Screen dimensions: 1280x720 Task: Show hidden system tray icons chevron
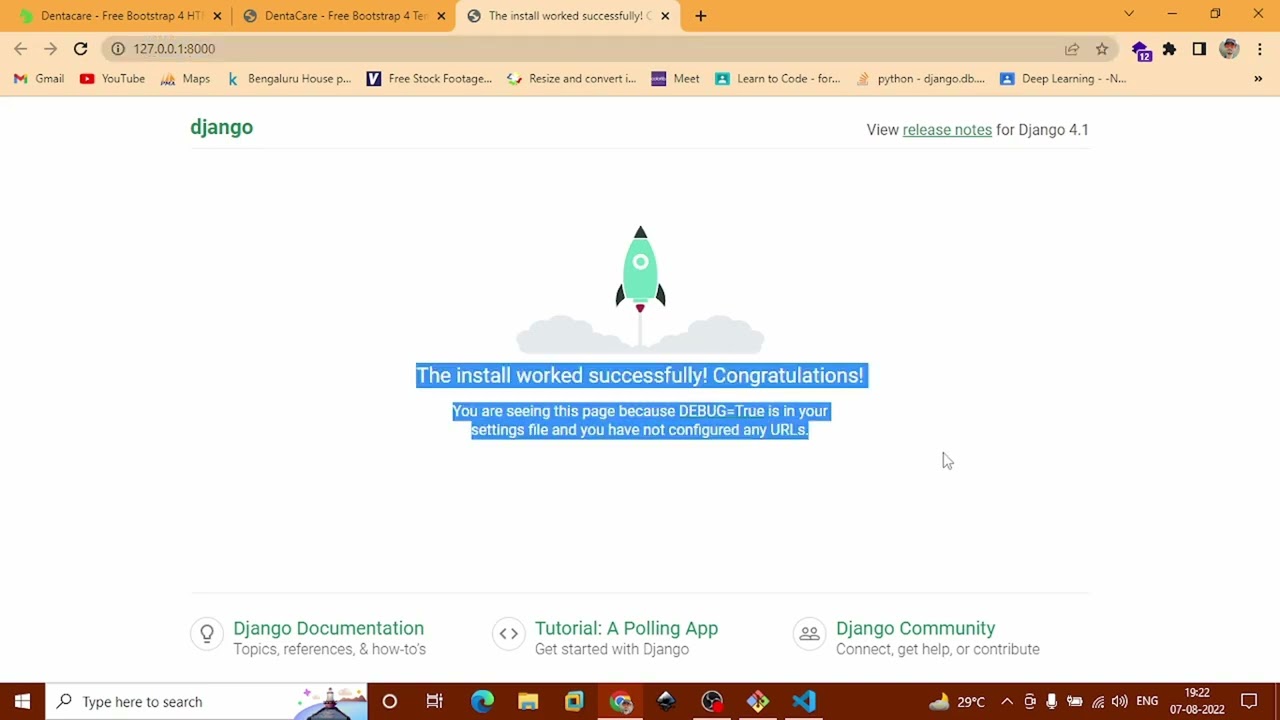pyautogui.click(x=1007, y=702)
